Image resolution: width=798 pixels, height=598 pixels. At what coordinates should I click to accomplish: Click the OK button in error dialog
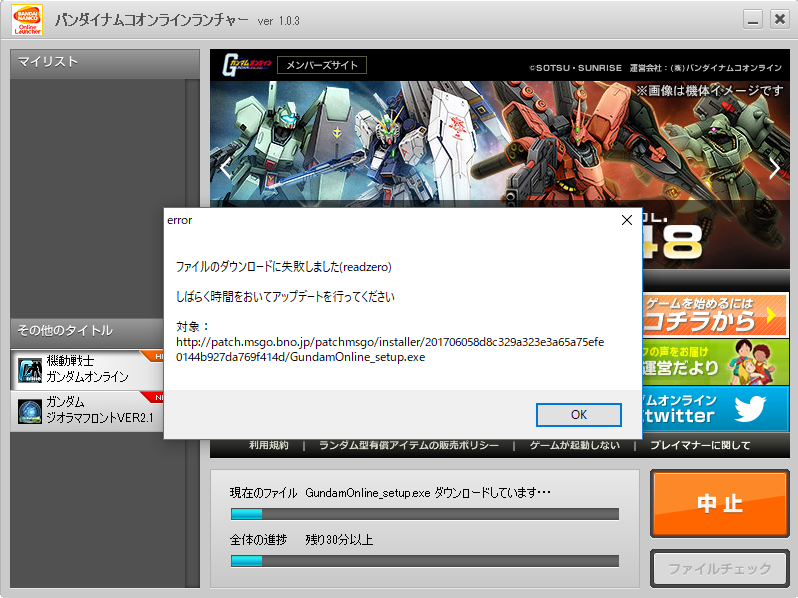(x=578, y=414)
